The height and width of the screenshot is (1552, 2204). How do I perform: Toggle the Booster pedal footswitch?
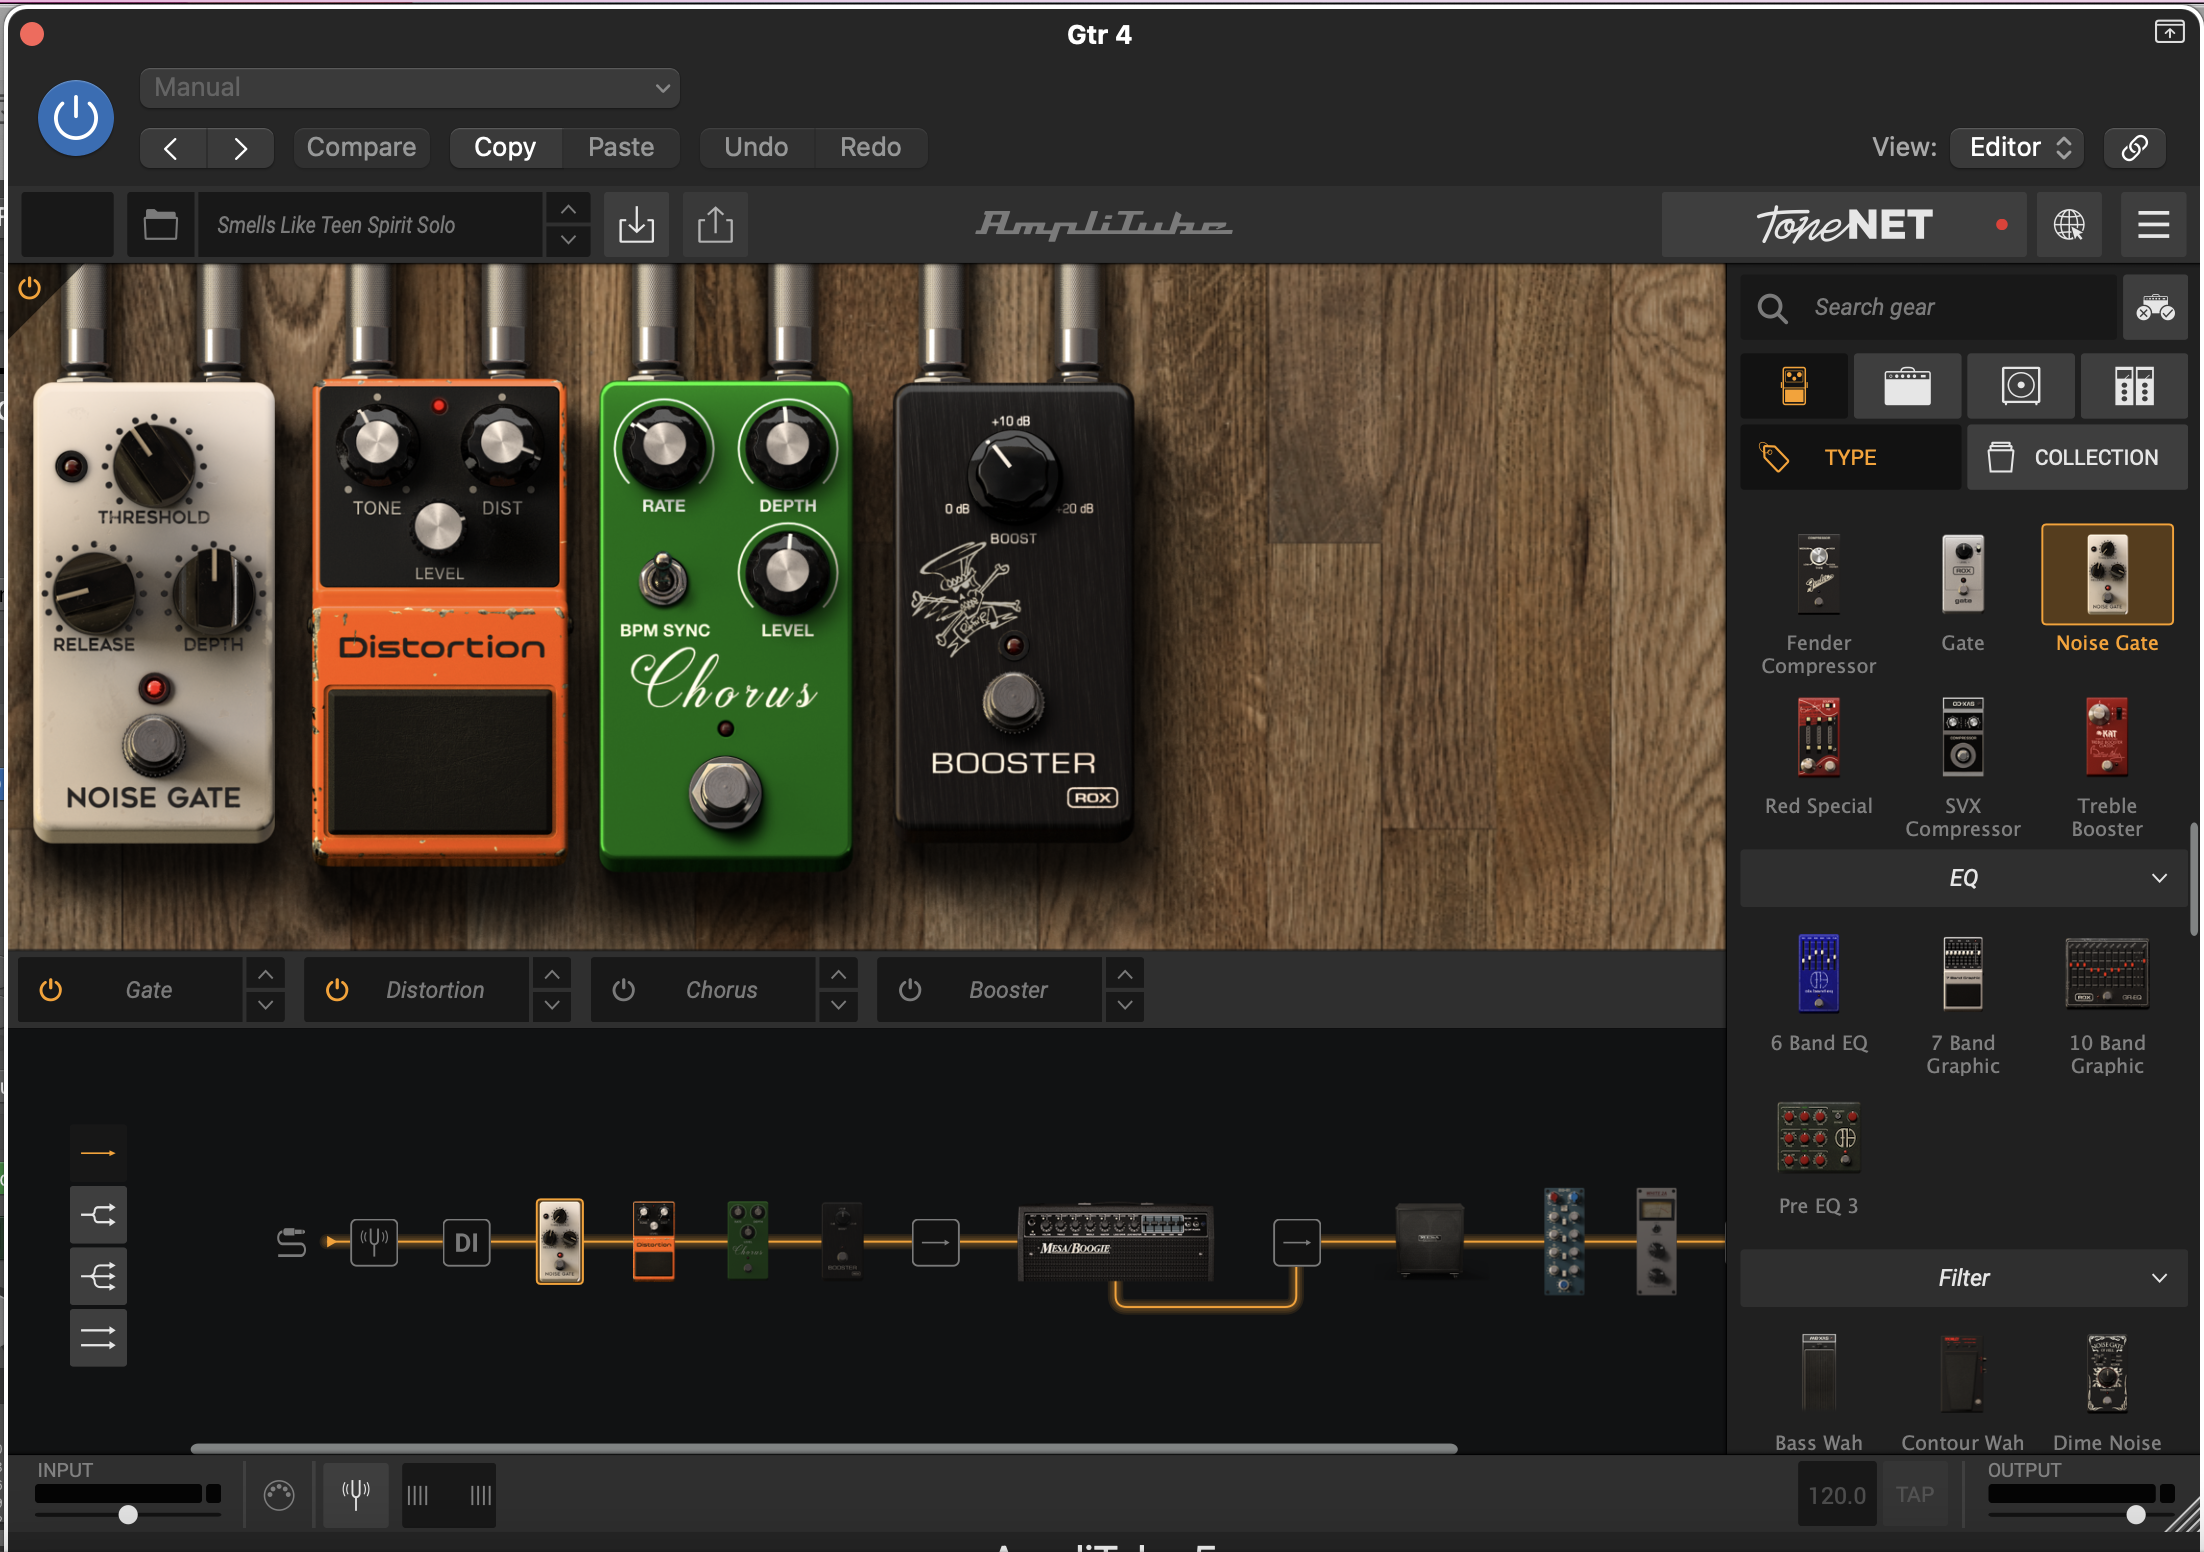tap(1013, 700)
